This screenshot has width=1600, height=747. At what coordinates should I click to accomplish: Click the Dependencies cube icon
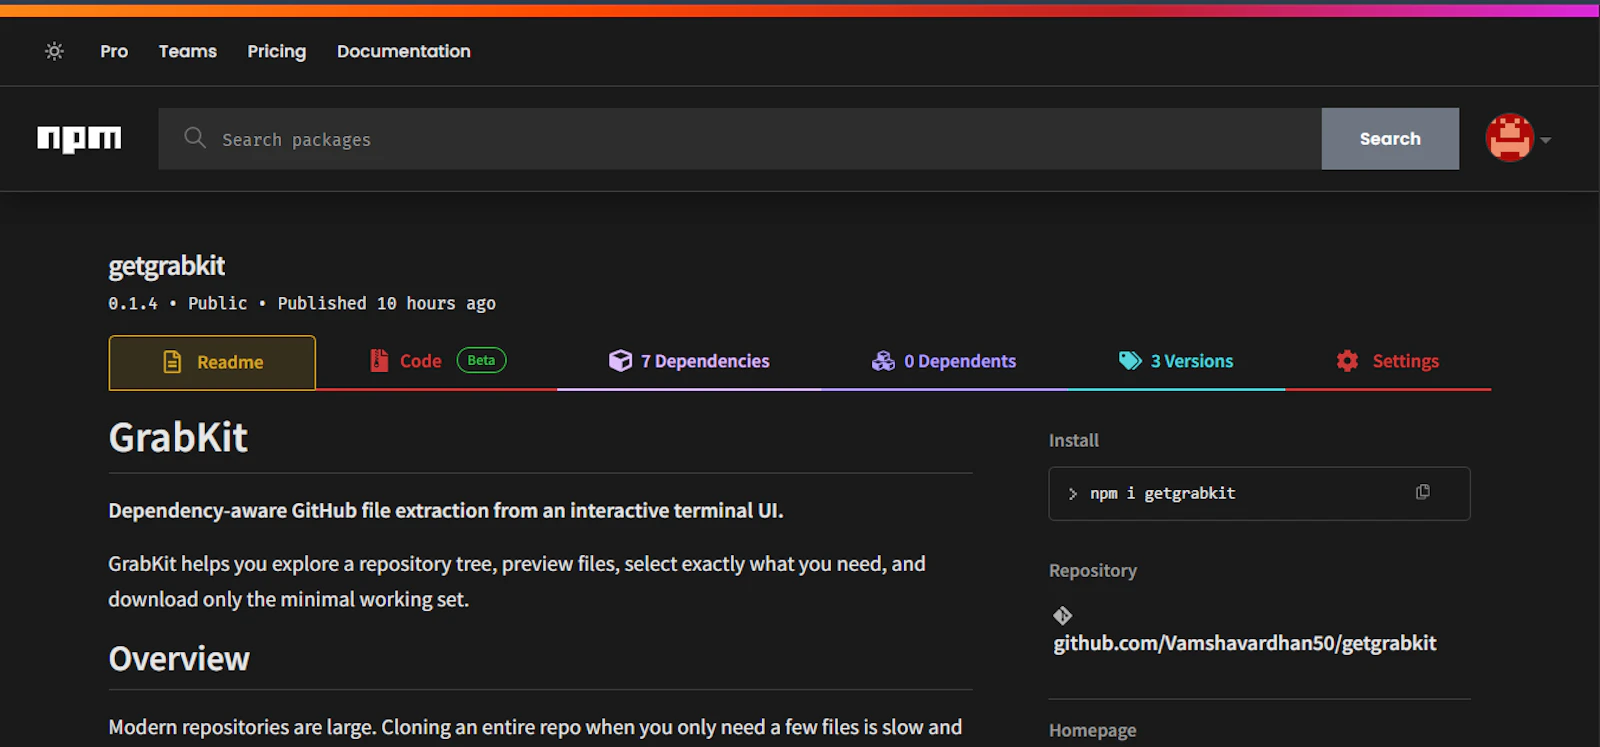[620, 360]
